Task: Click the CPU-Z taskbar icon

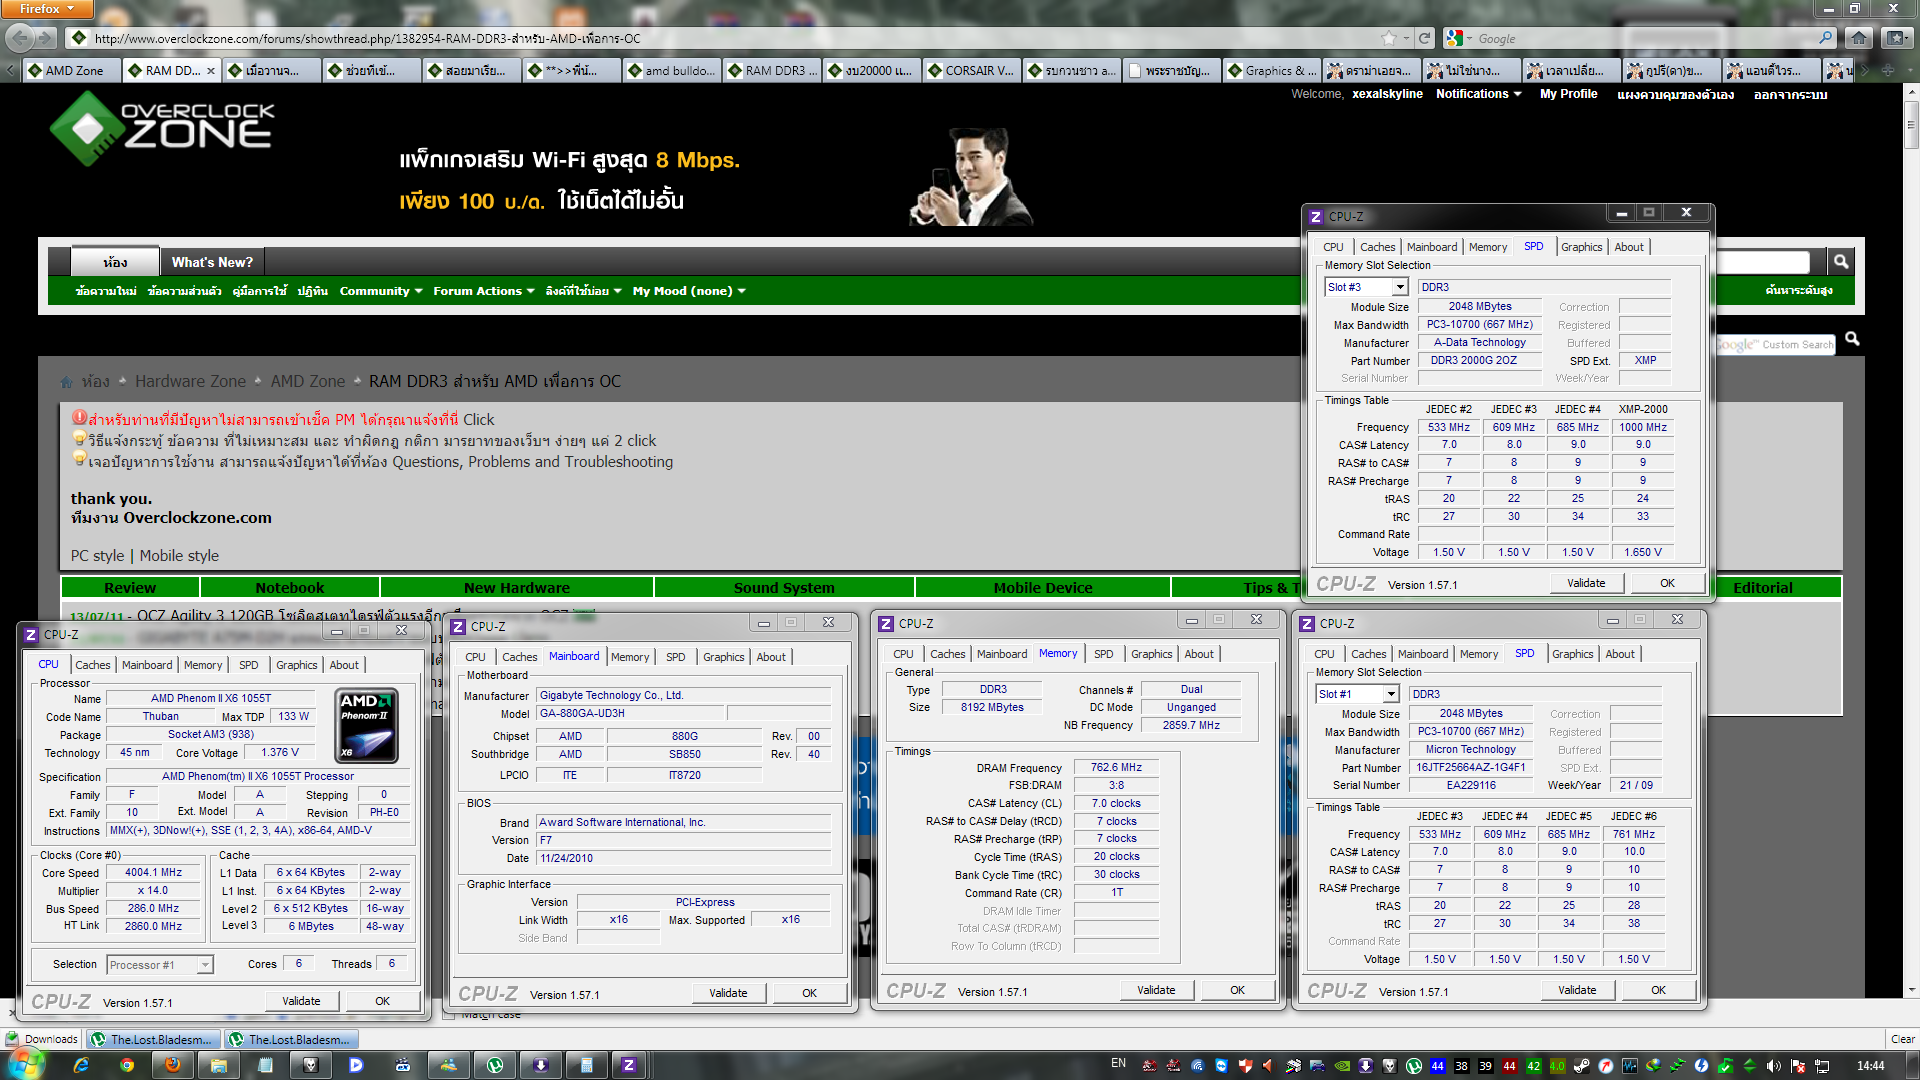Action: [629, 1065]
